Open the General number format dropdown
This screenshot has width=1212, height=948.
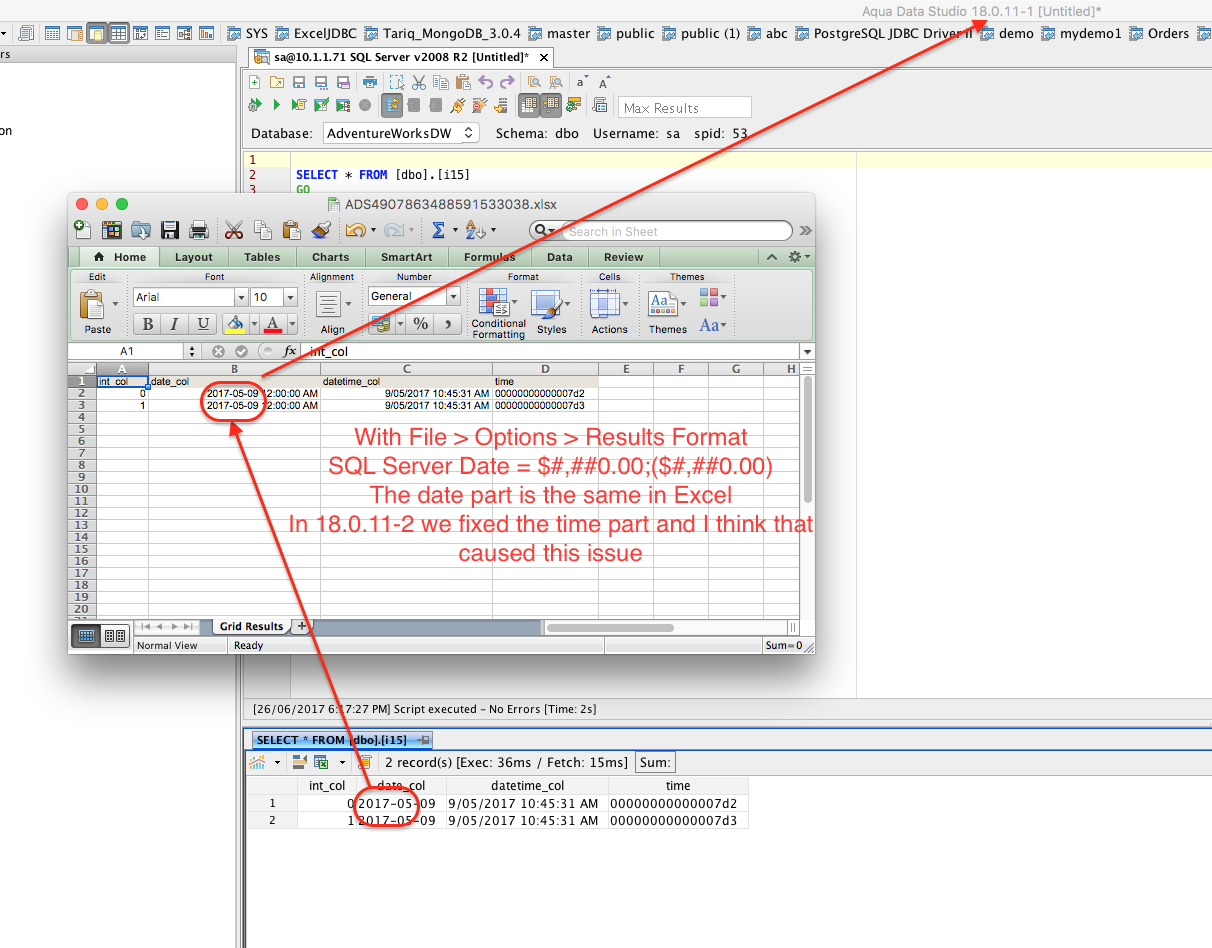pos(453,296)
